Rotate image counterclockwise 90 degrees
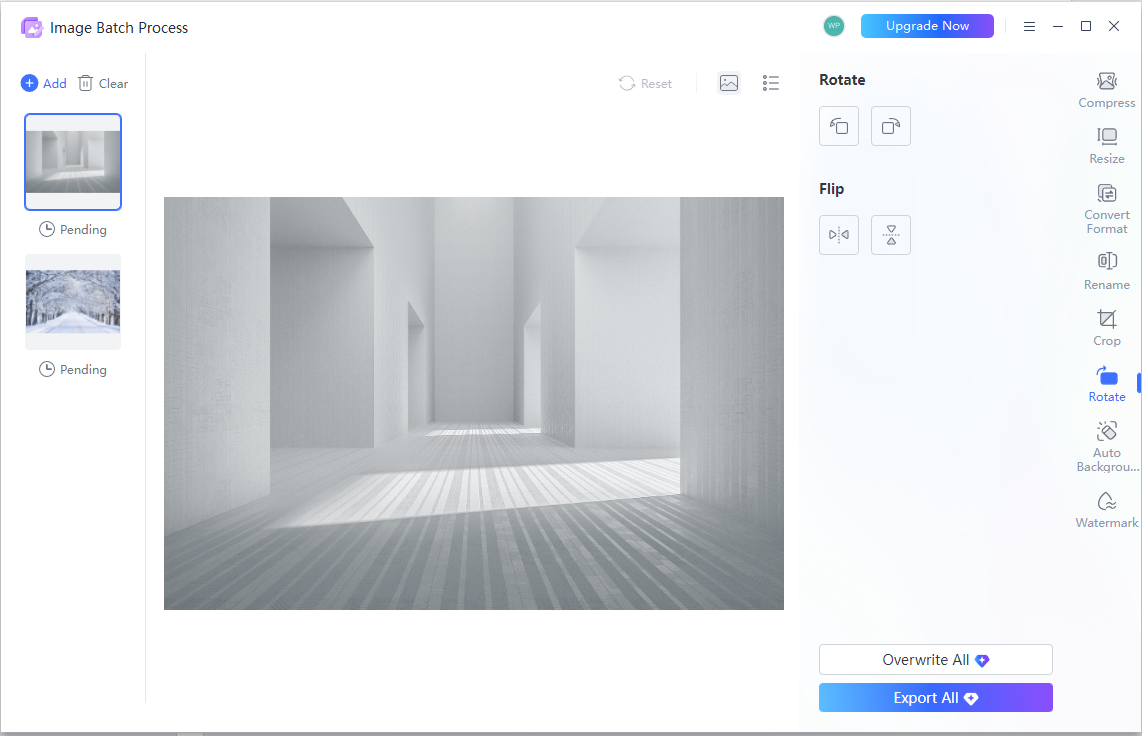1142x736 pixels. (x=839, y=126)
